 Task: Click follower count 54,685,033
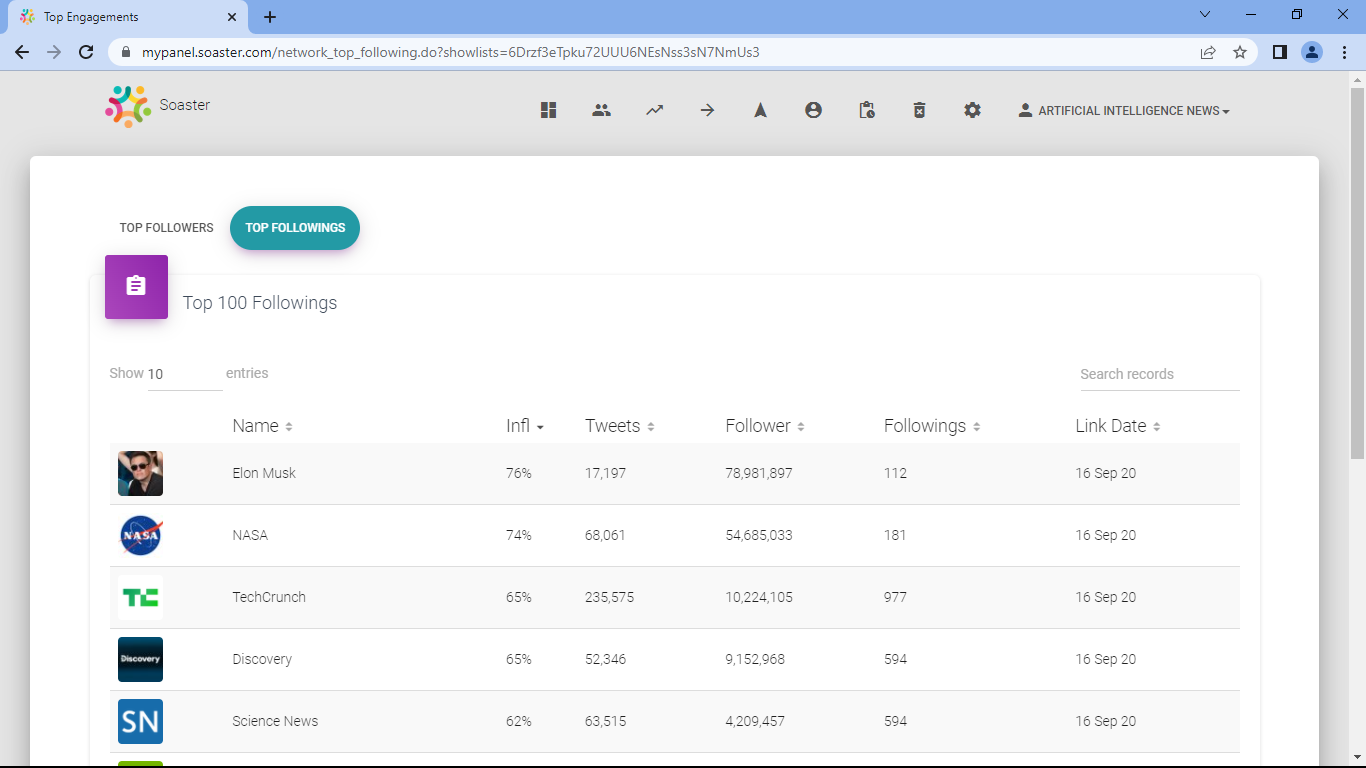click(x=759, y=535)
